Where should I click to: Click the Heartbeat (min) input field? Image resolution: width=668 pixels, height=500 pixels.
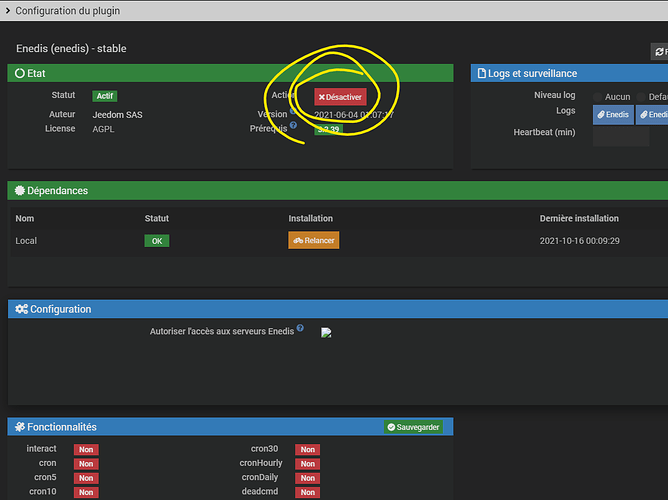tap(621, 136)
